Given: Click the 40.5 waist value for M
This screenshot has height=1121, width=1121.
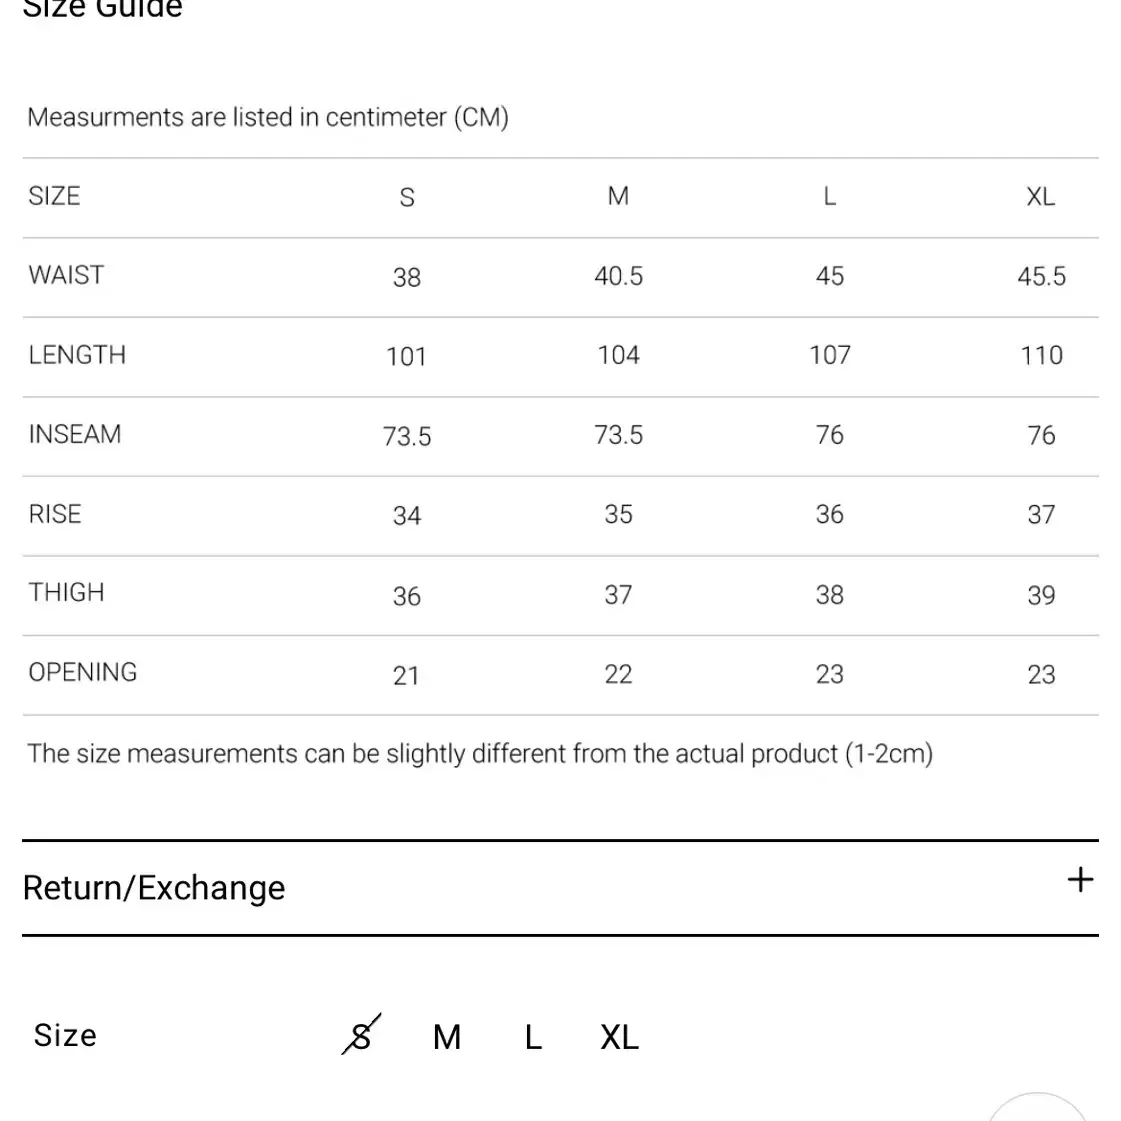Looking at the screenshot, I should [x=618, y=276].
